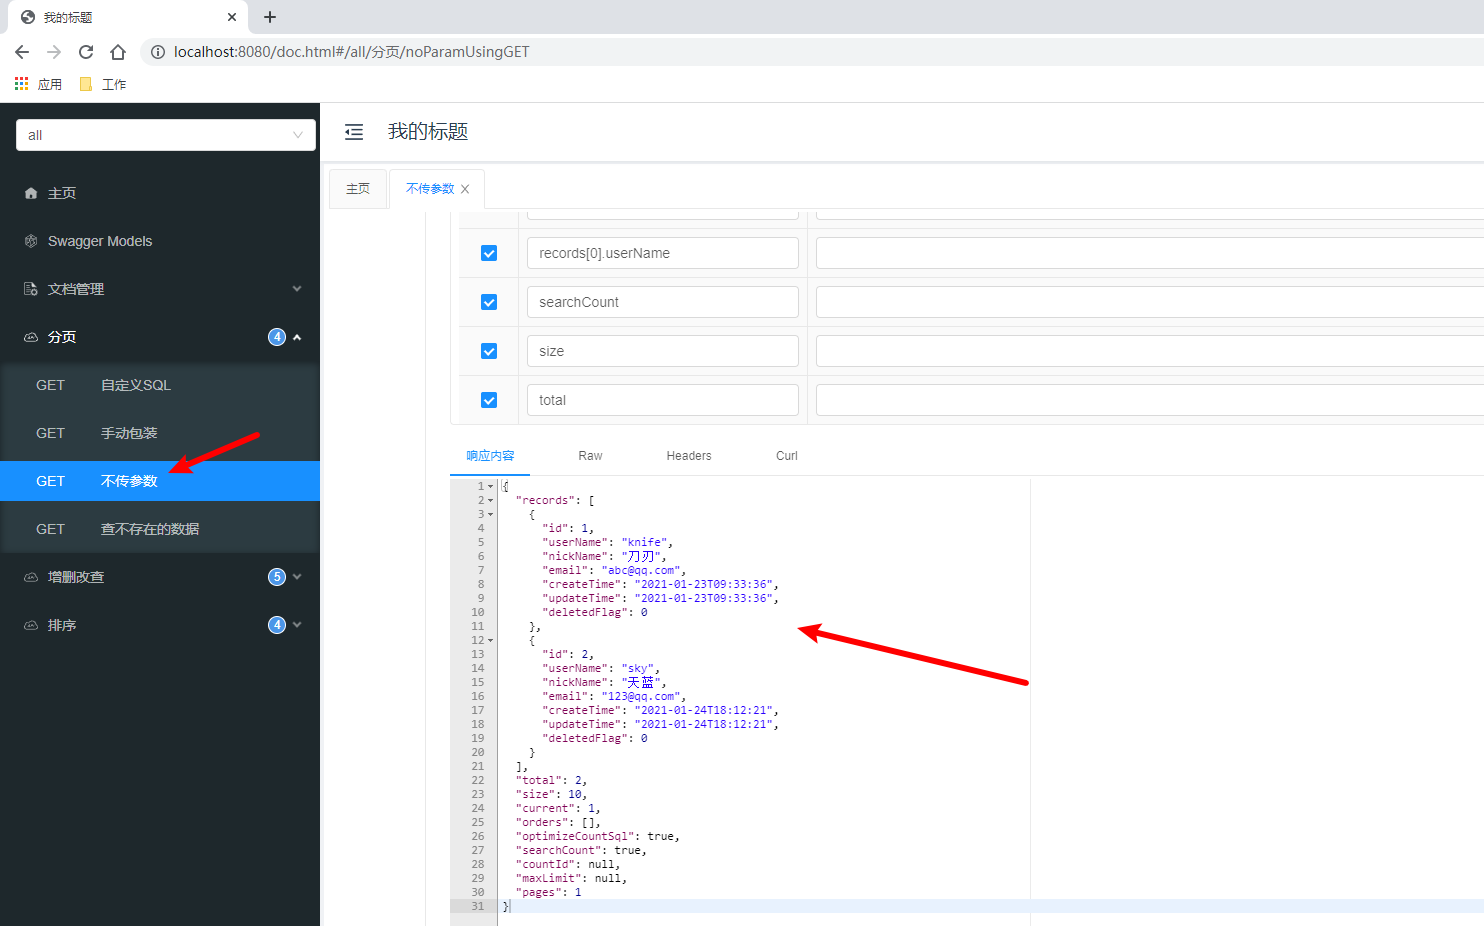Open the 自定义SQL GET endpoint
This screenshot has width=1484, height=926.
135,385
